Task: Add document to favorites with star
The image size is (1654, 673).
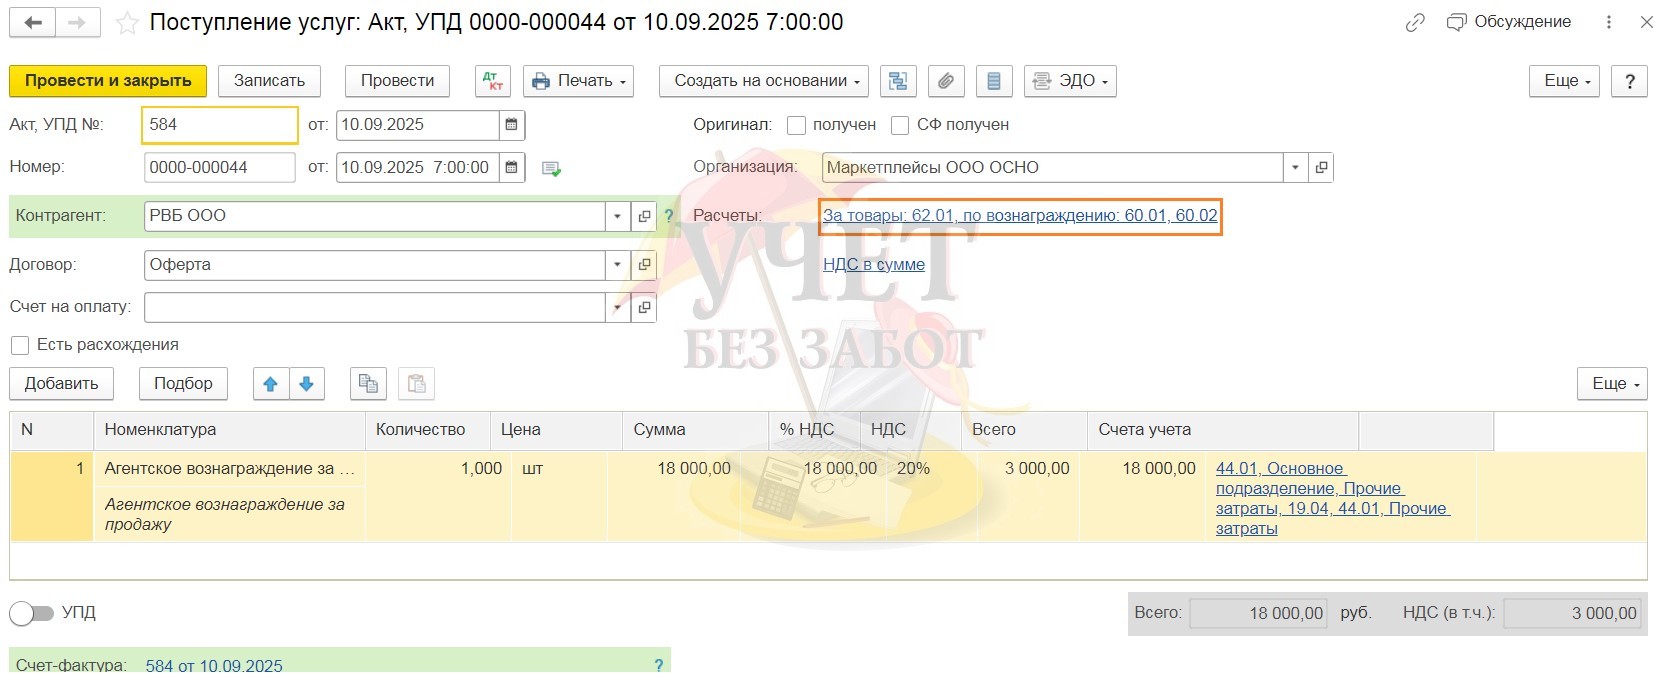Action: pos(127,23)
